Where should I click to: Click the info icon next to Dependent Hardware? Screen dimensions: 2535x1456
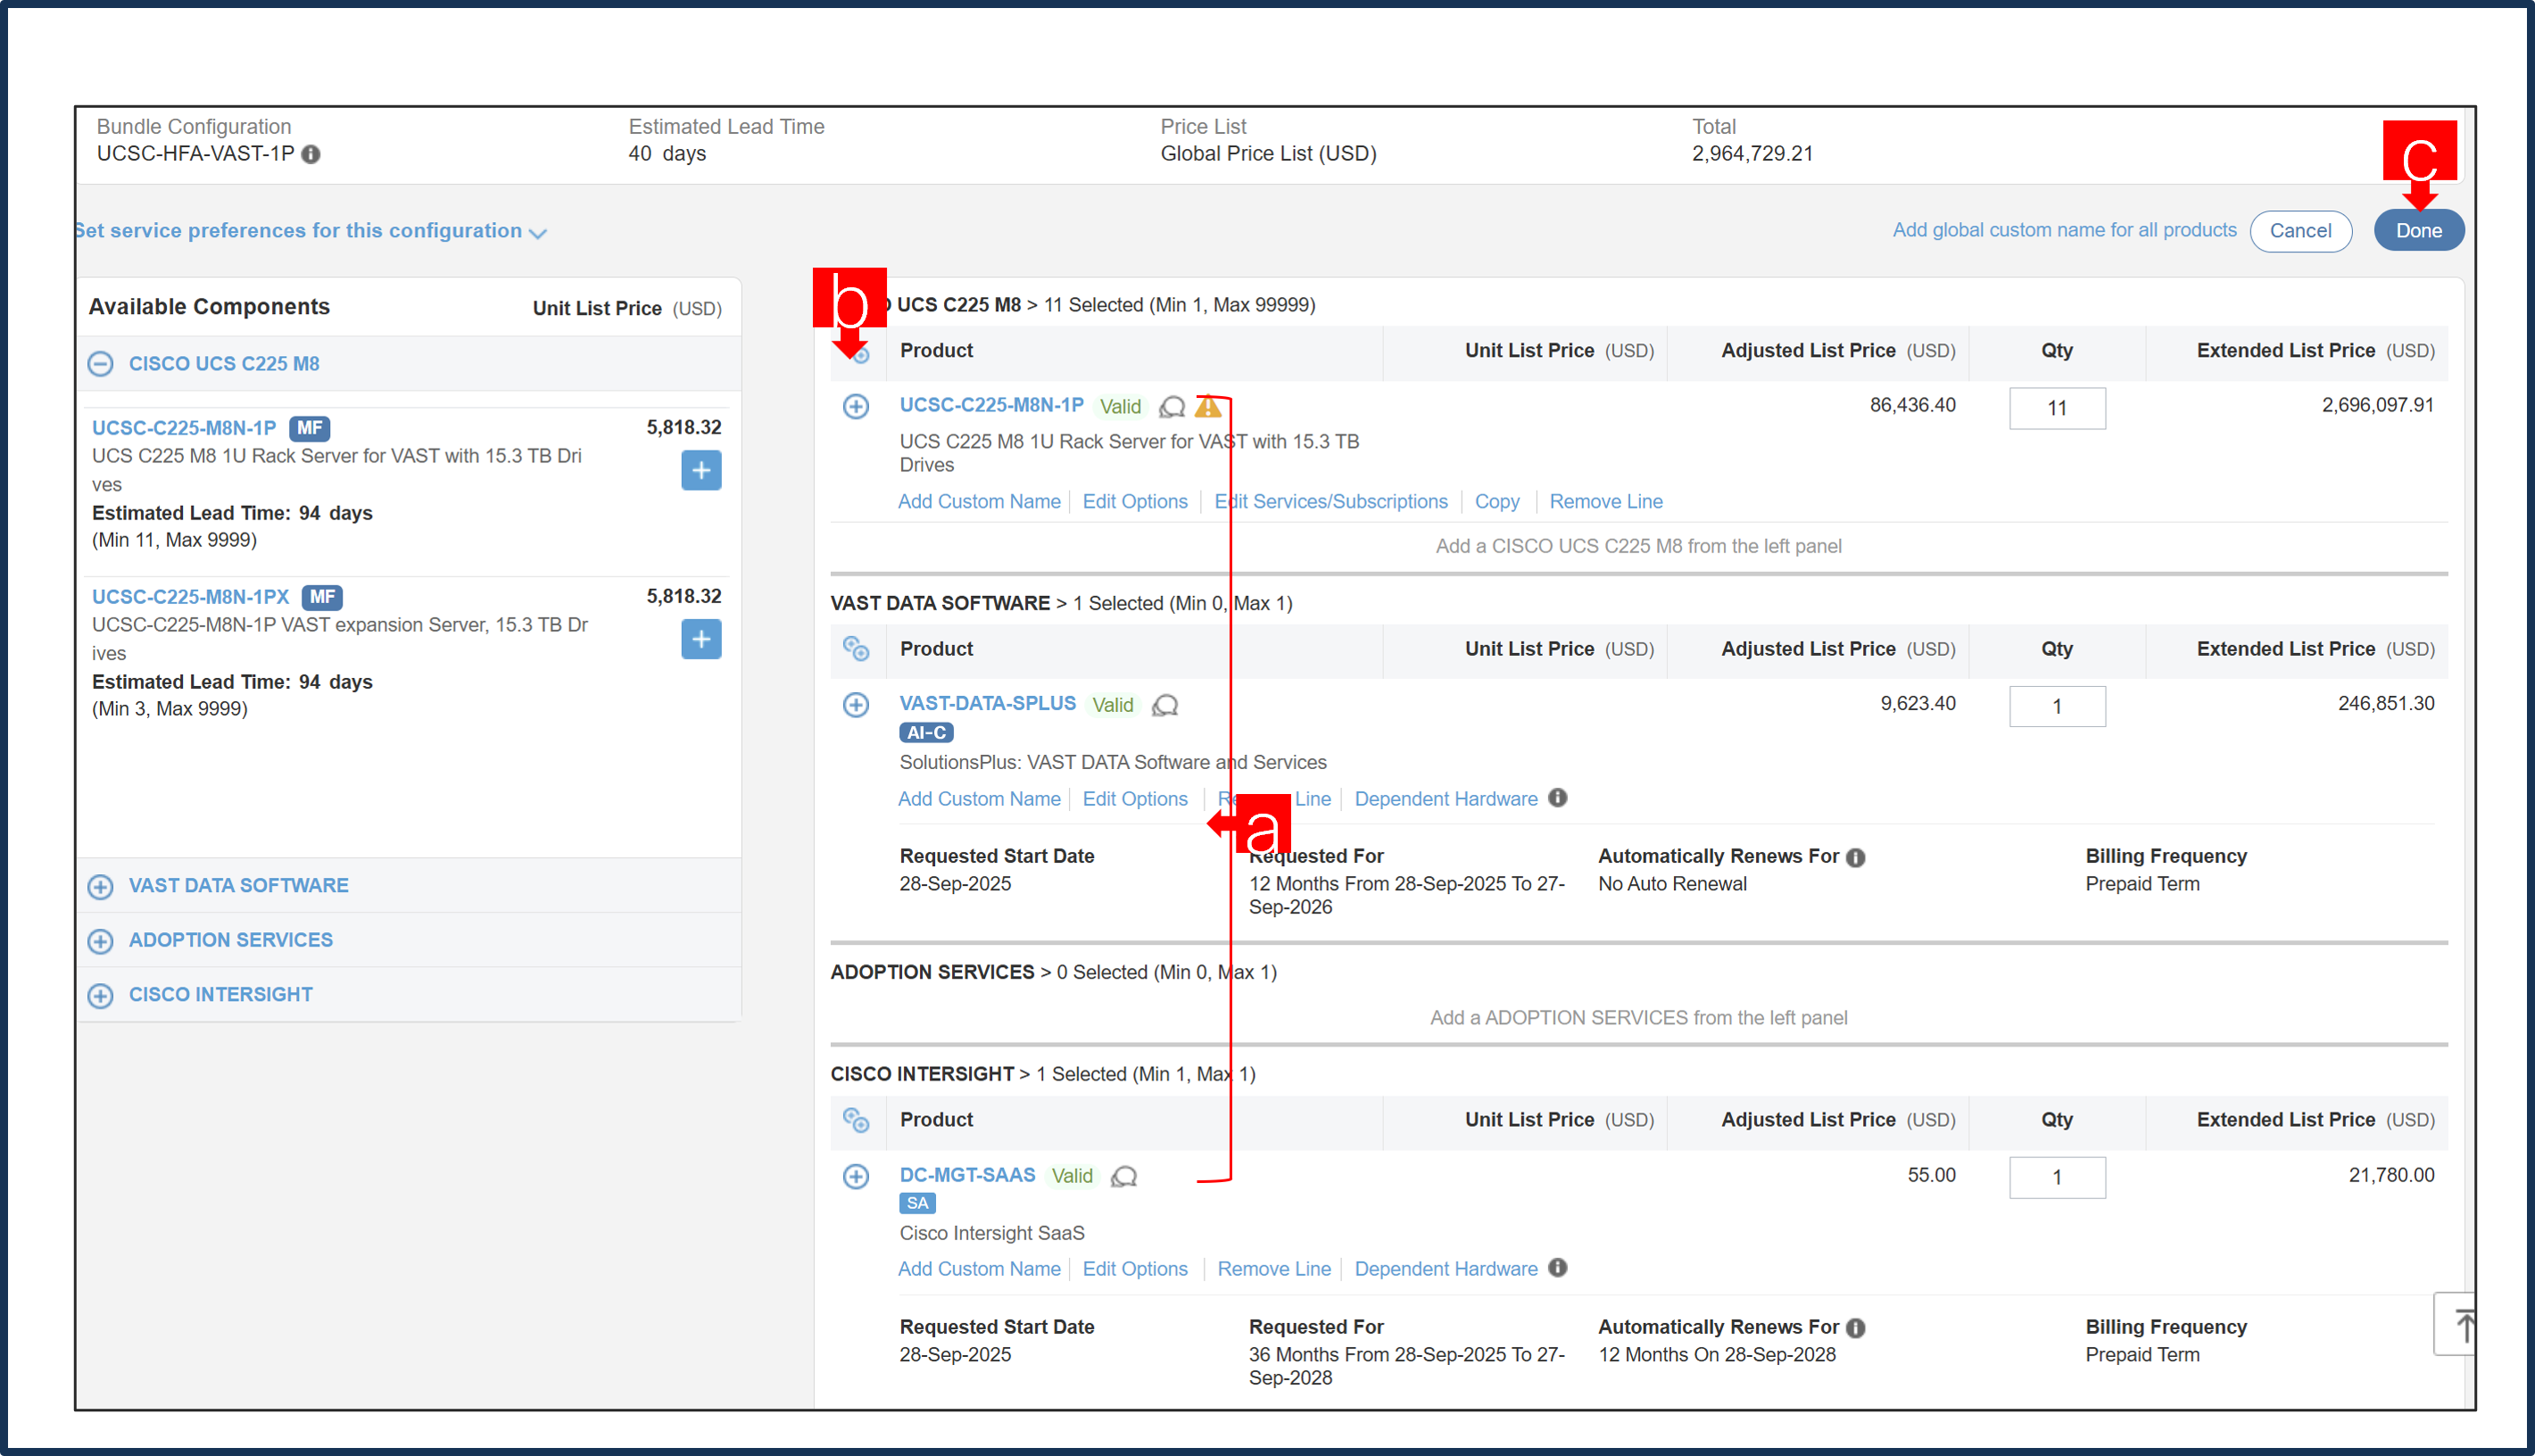click(x=1557, y=798)
